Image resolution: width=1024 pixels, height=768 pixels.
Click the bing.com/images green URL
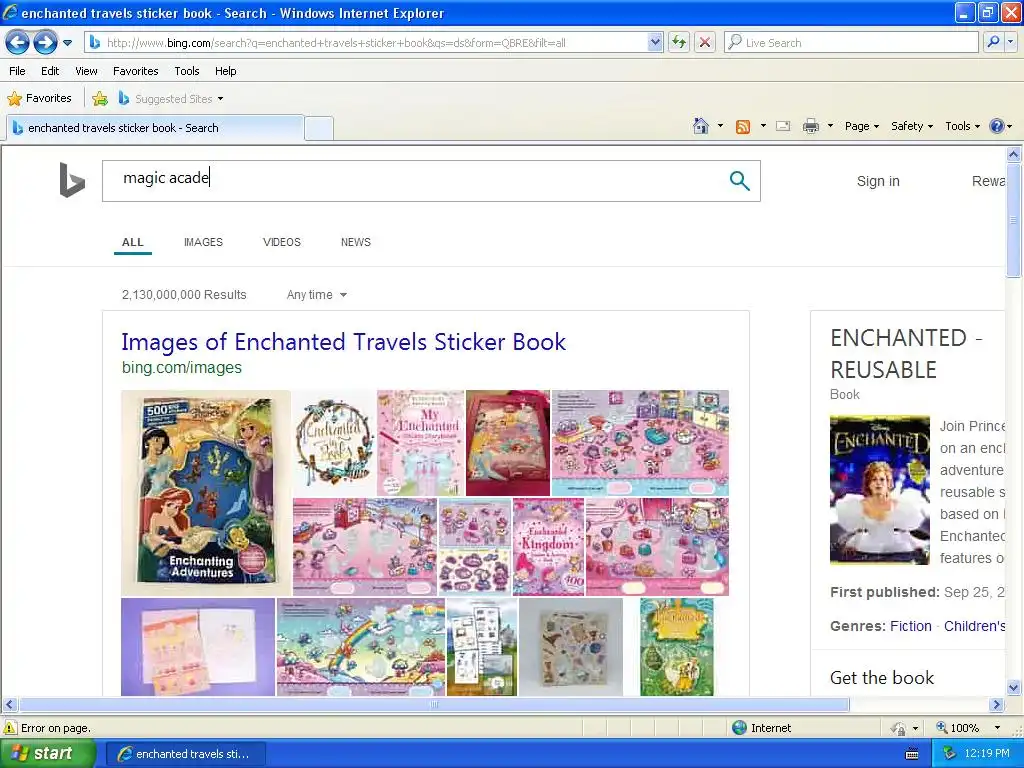(182, 367)
